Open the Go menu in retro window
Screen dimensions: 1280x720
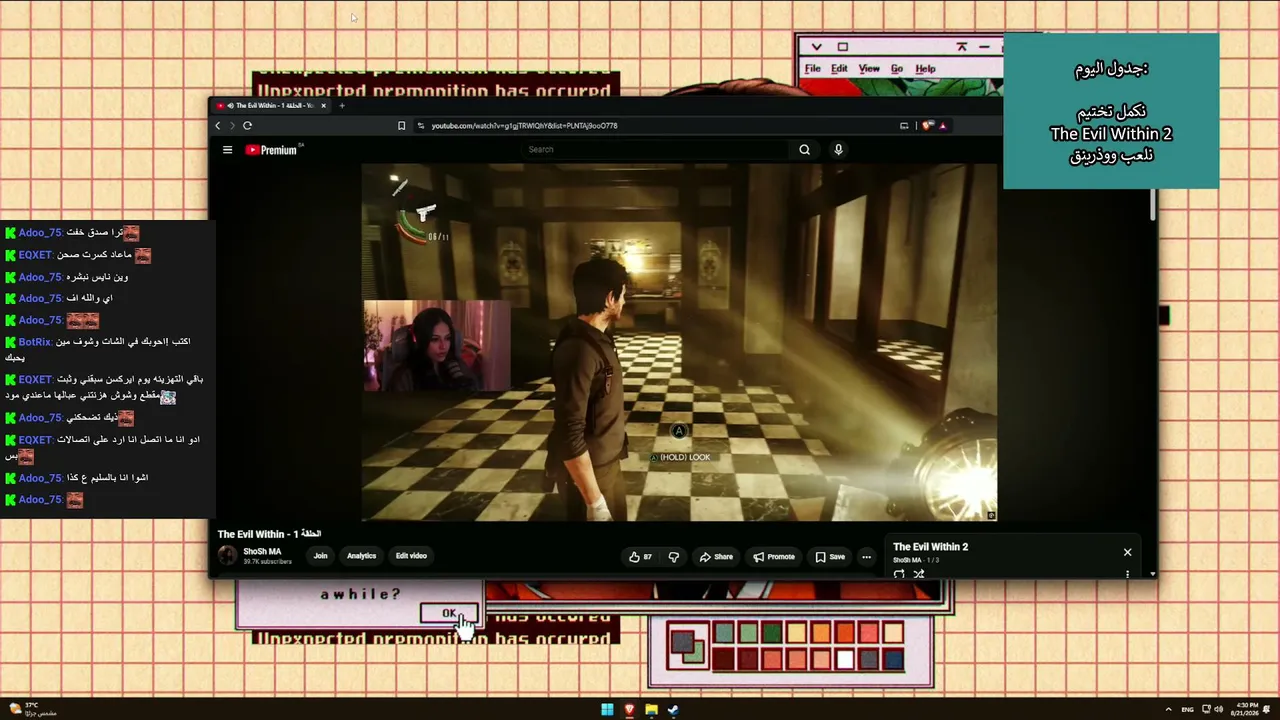pos(897,69)
